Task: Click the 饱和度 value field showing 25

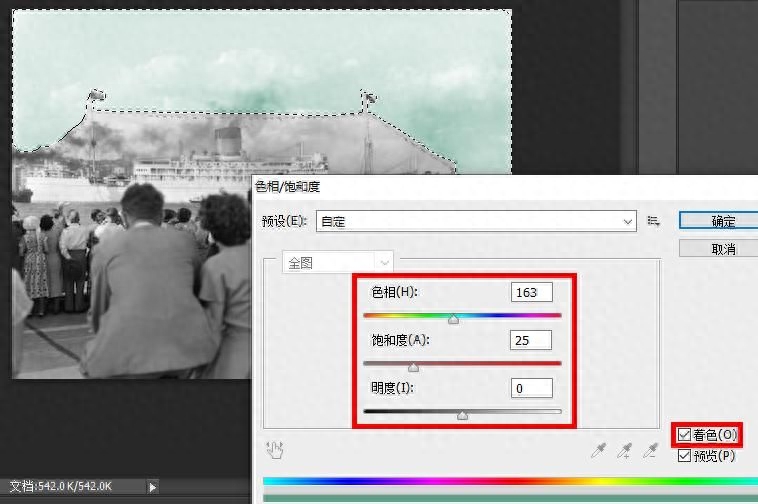Action: [x=531, y=340]
